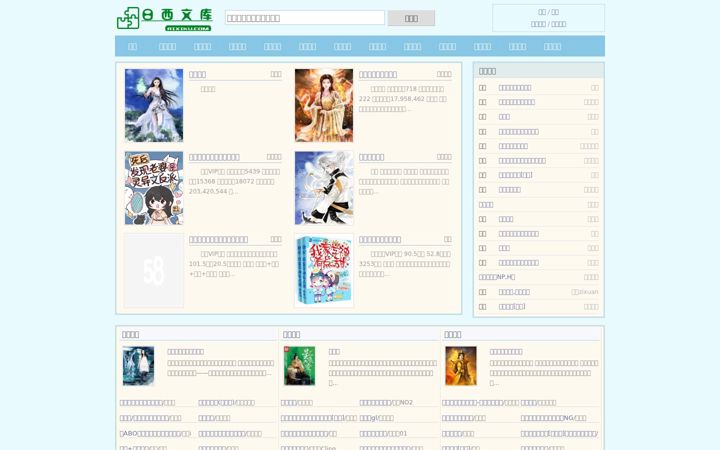720x450 pixels.
Task: Open the bottom list link ending with Cline
Action: pos(308,447)
